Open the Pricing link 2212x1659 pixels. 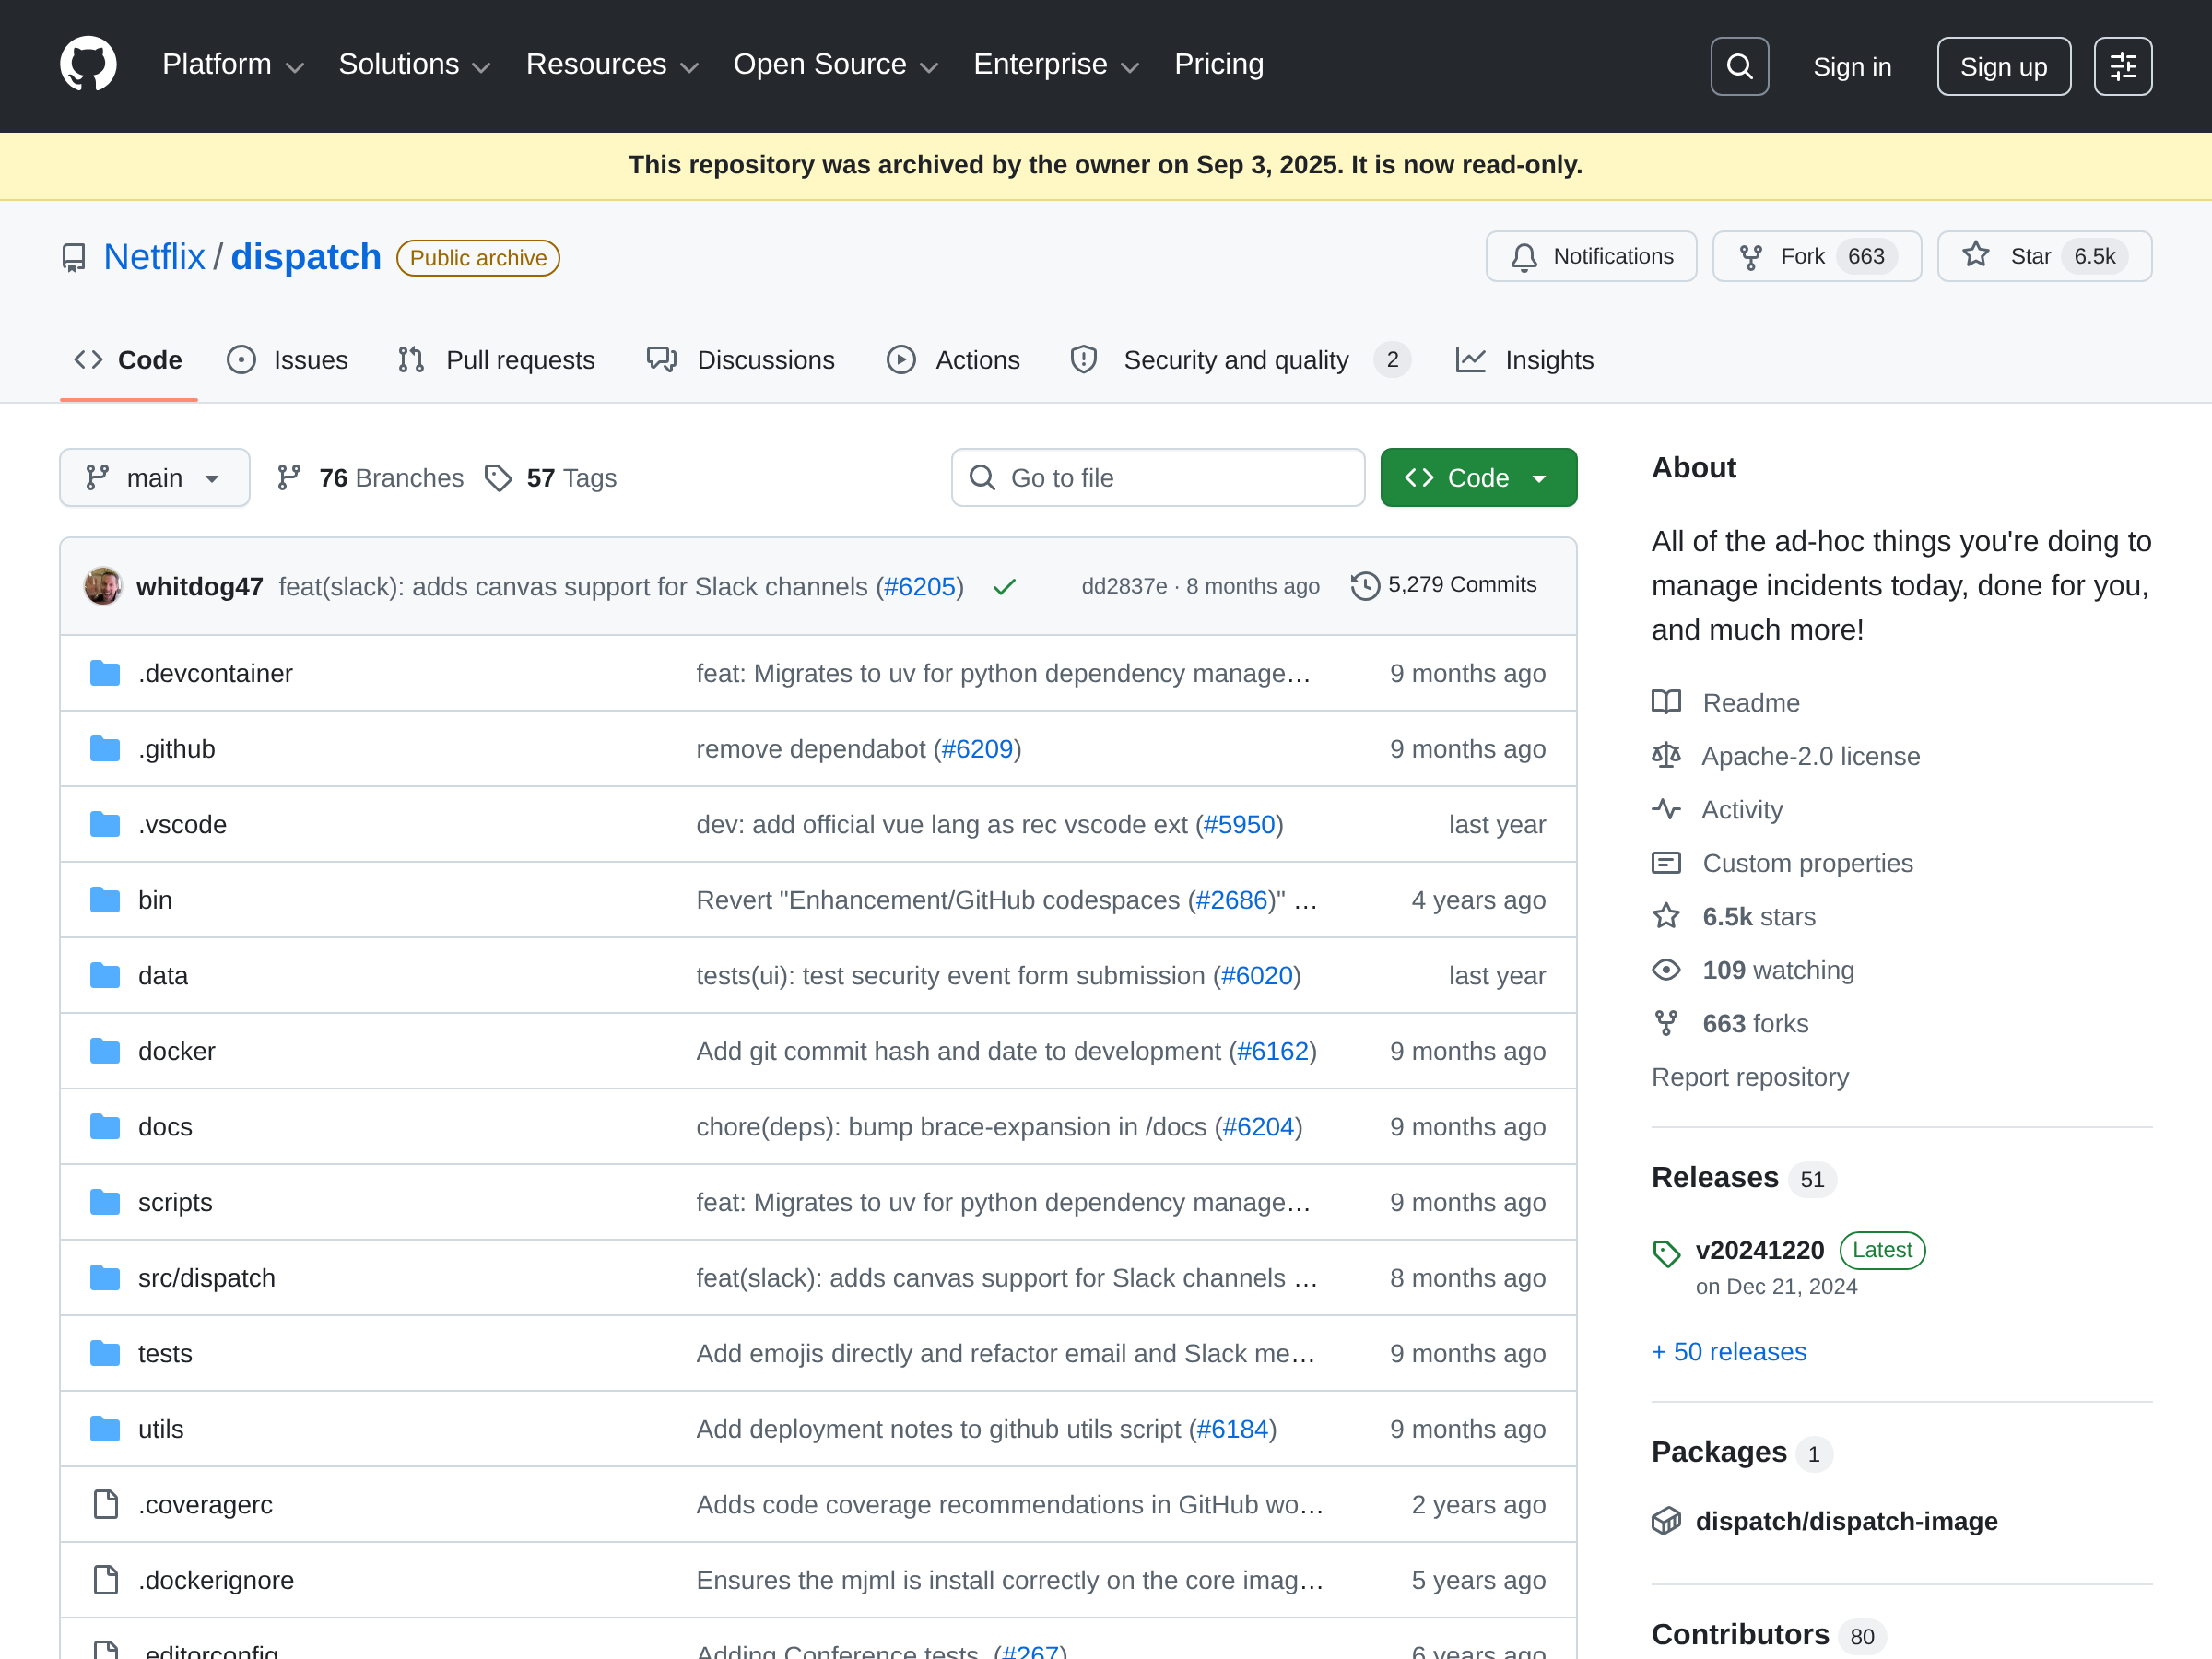click(1218, 65)
